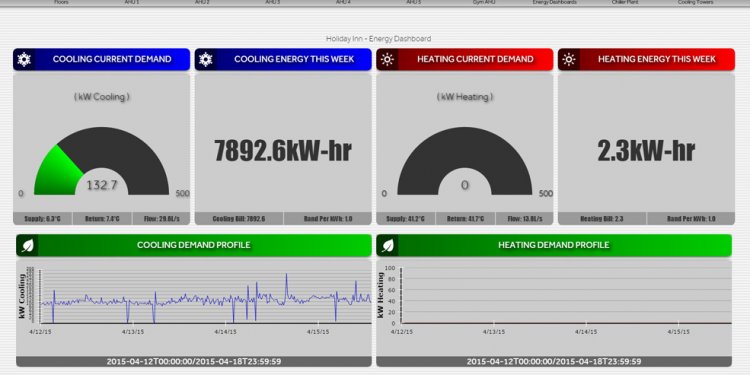
Task: Go to the AHU 3 tab
Action: (x=273, y=2)
